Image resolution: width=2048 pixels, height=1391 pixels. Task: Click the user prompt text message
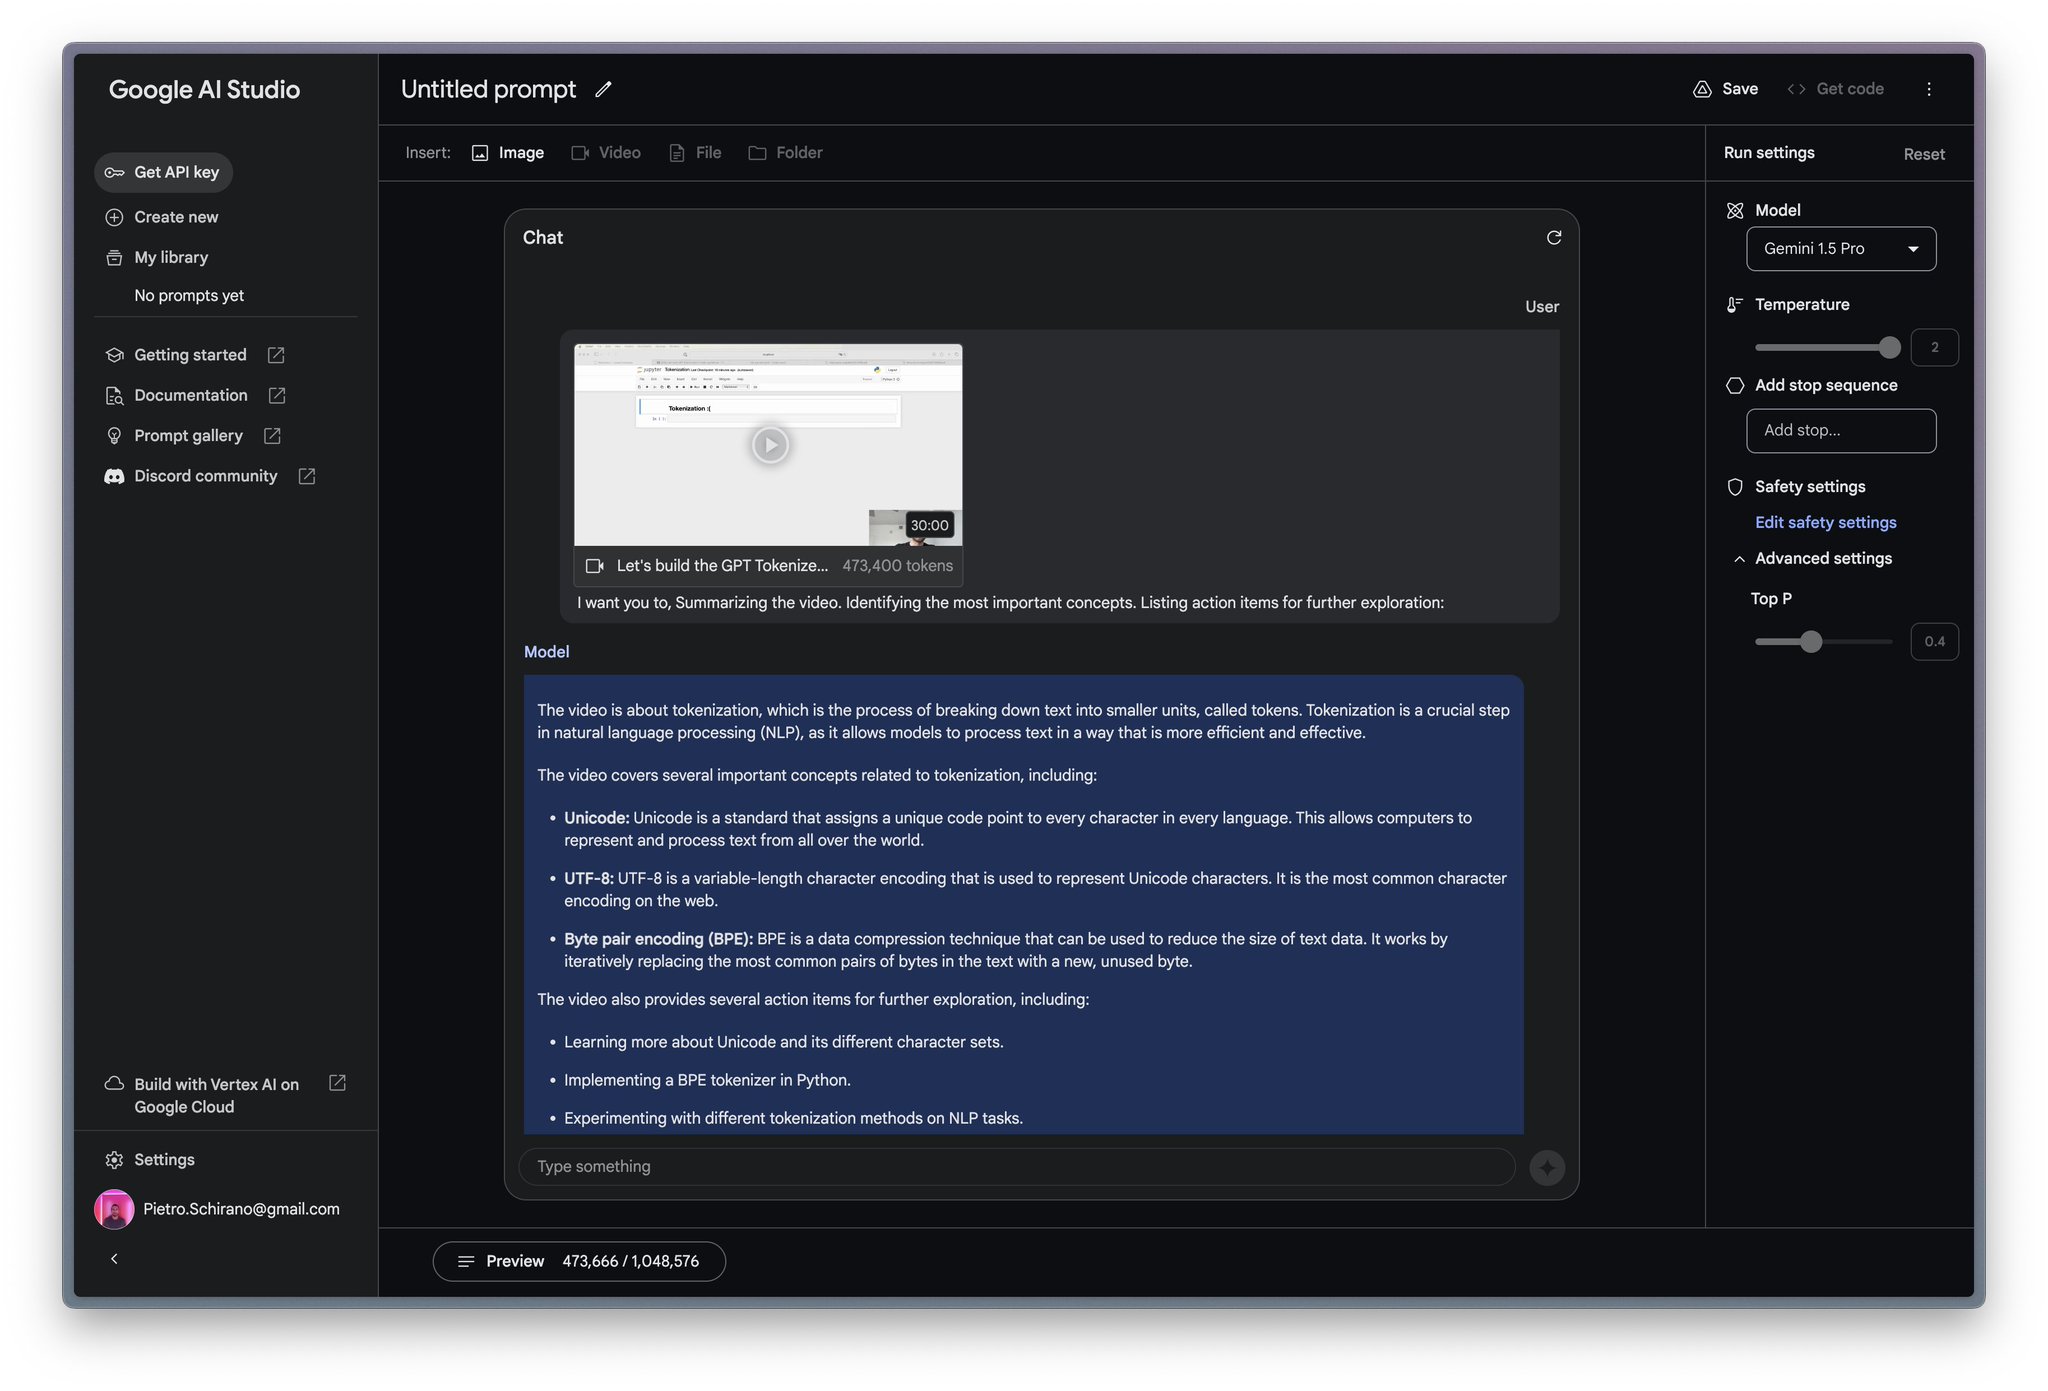pyautogui.click(x=1010, y=603)
